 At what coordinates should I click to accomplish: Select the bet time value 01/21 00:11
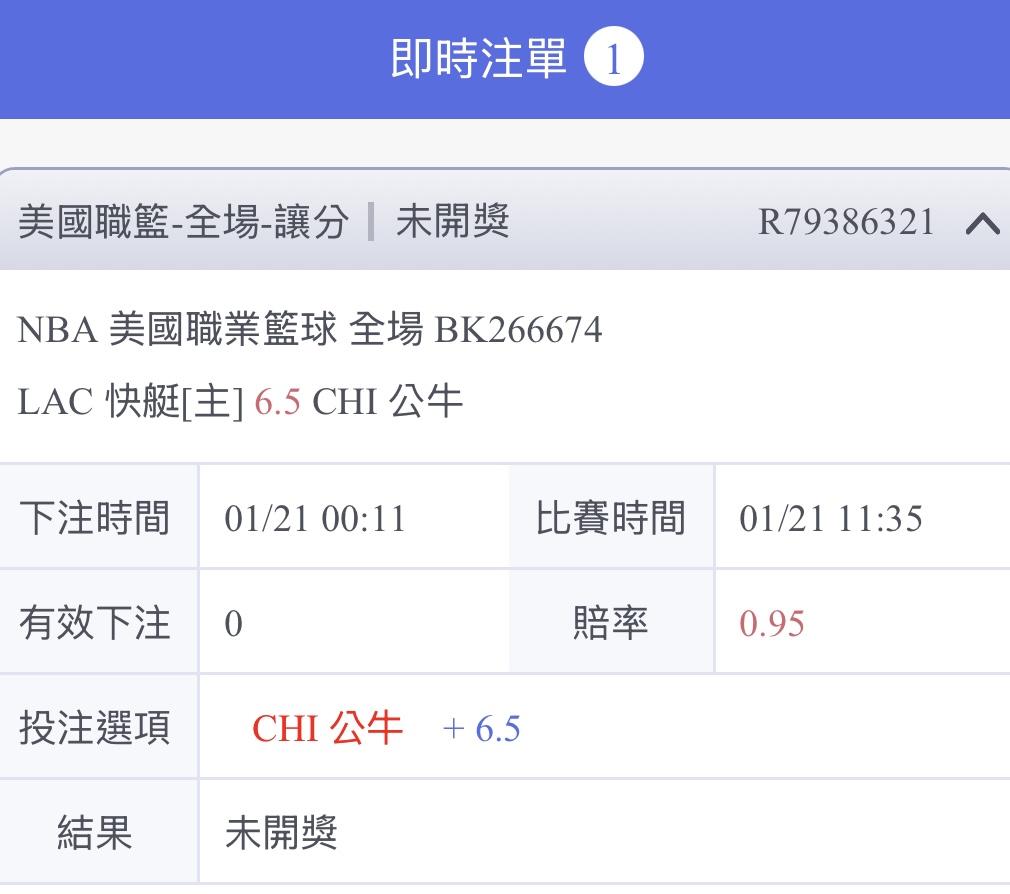[x=315, y=519]
